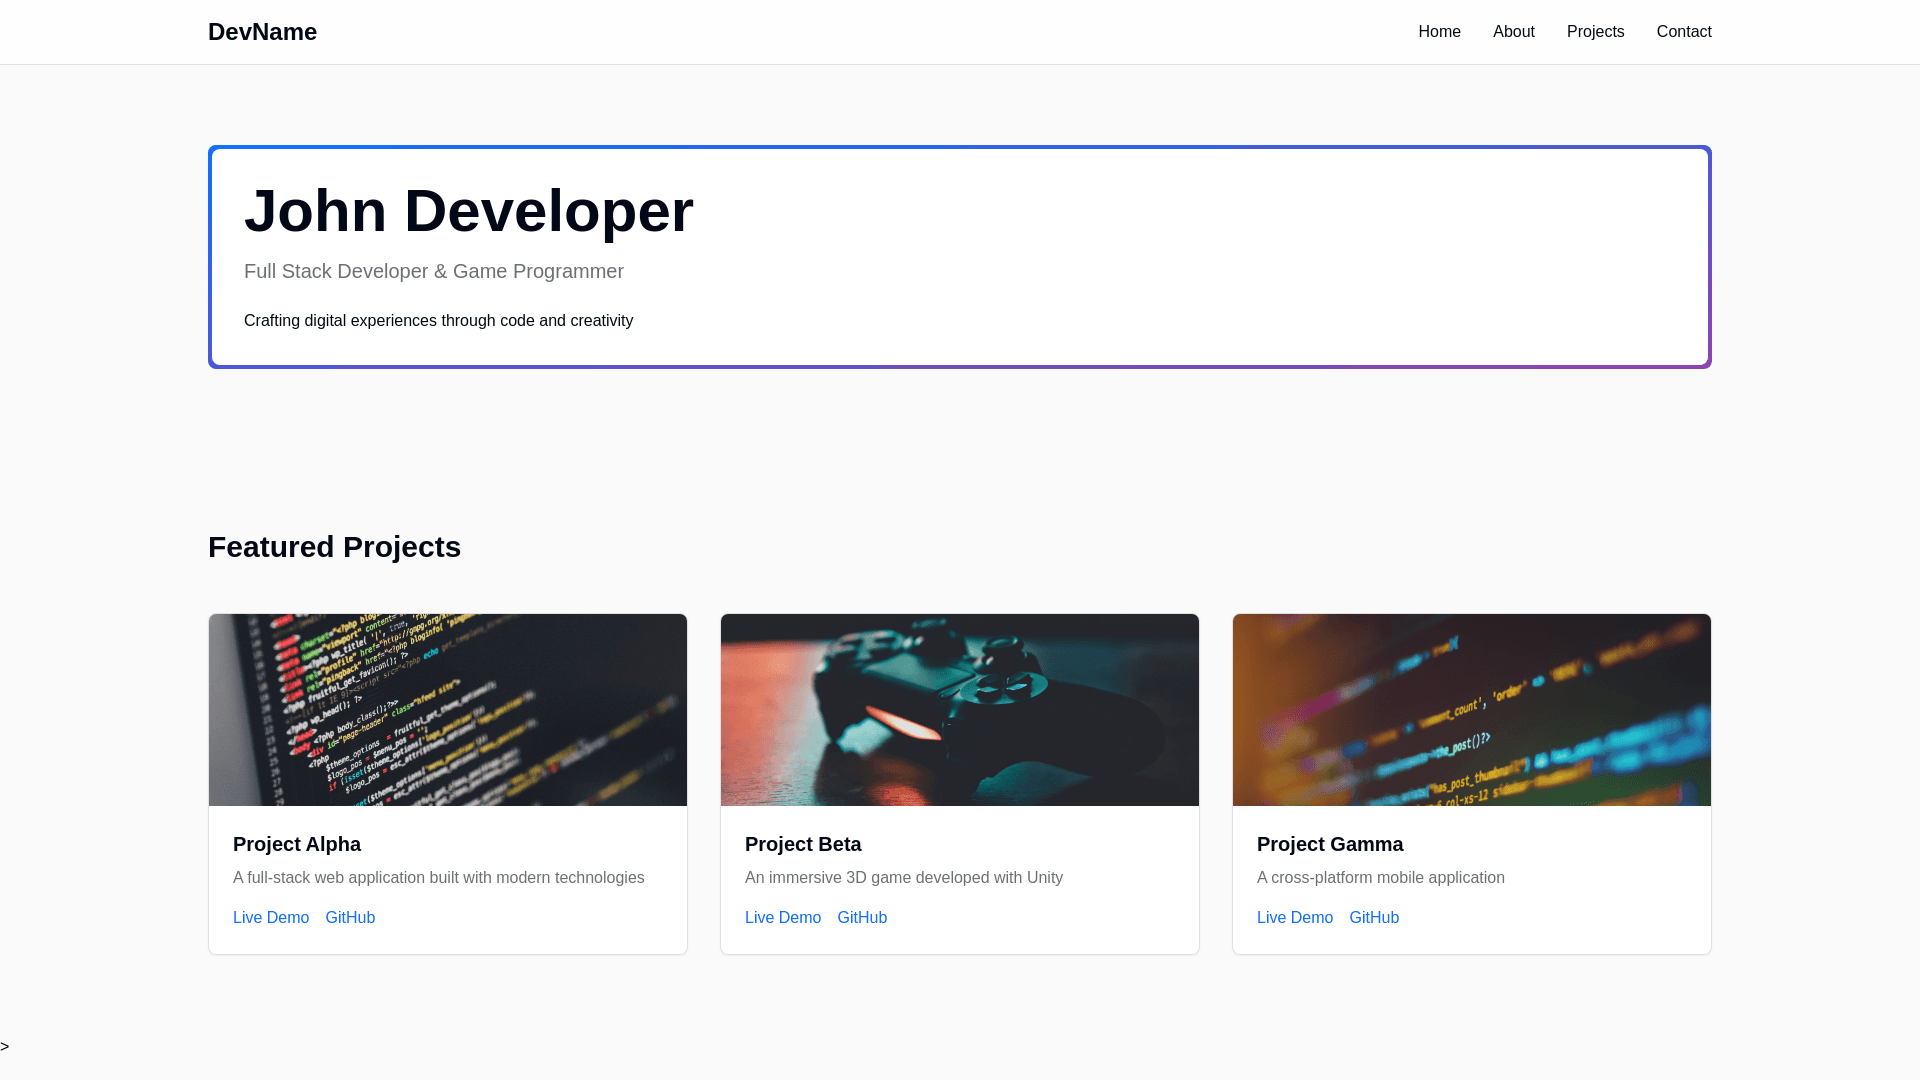Open the Projects nav item
This screenshot has width=1920, height=1080.
(x=1595, y=32)
